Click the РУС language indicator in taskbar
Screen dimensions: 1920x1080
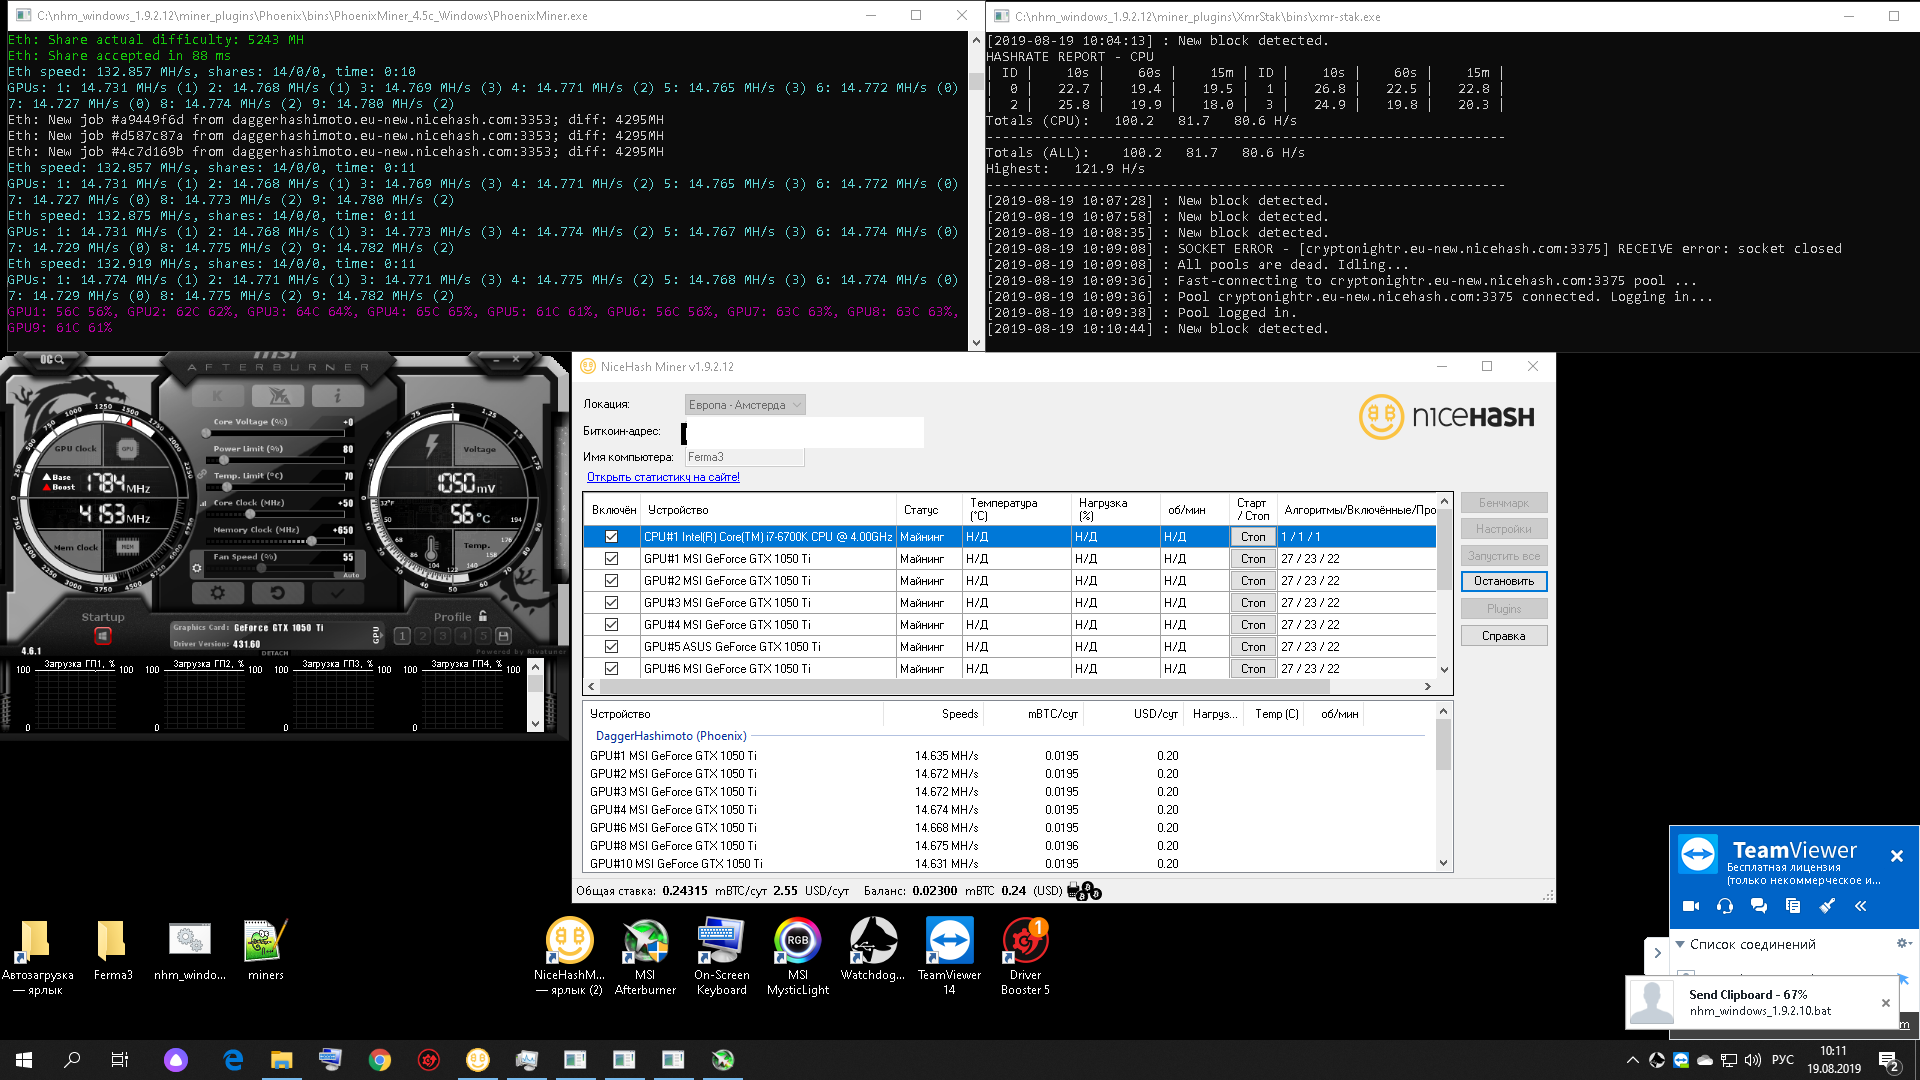[x=1784, y=1059]
